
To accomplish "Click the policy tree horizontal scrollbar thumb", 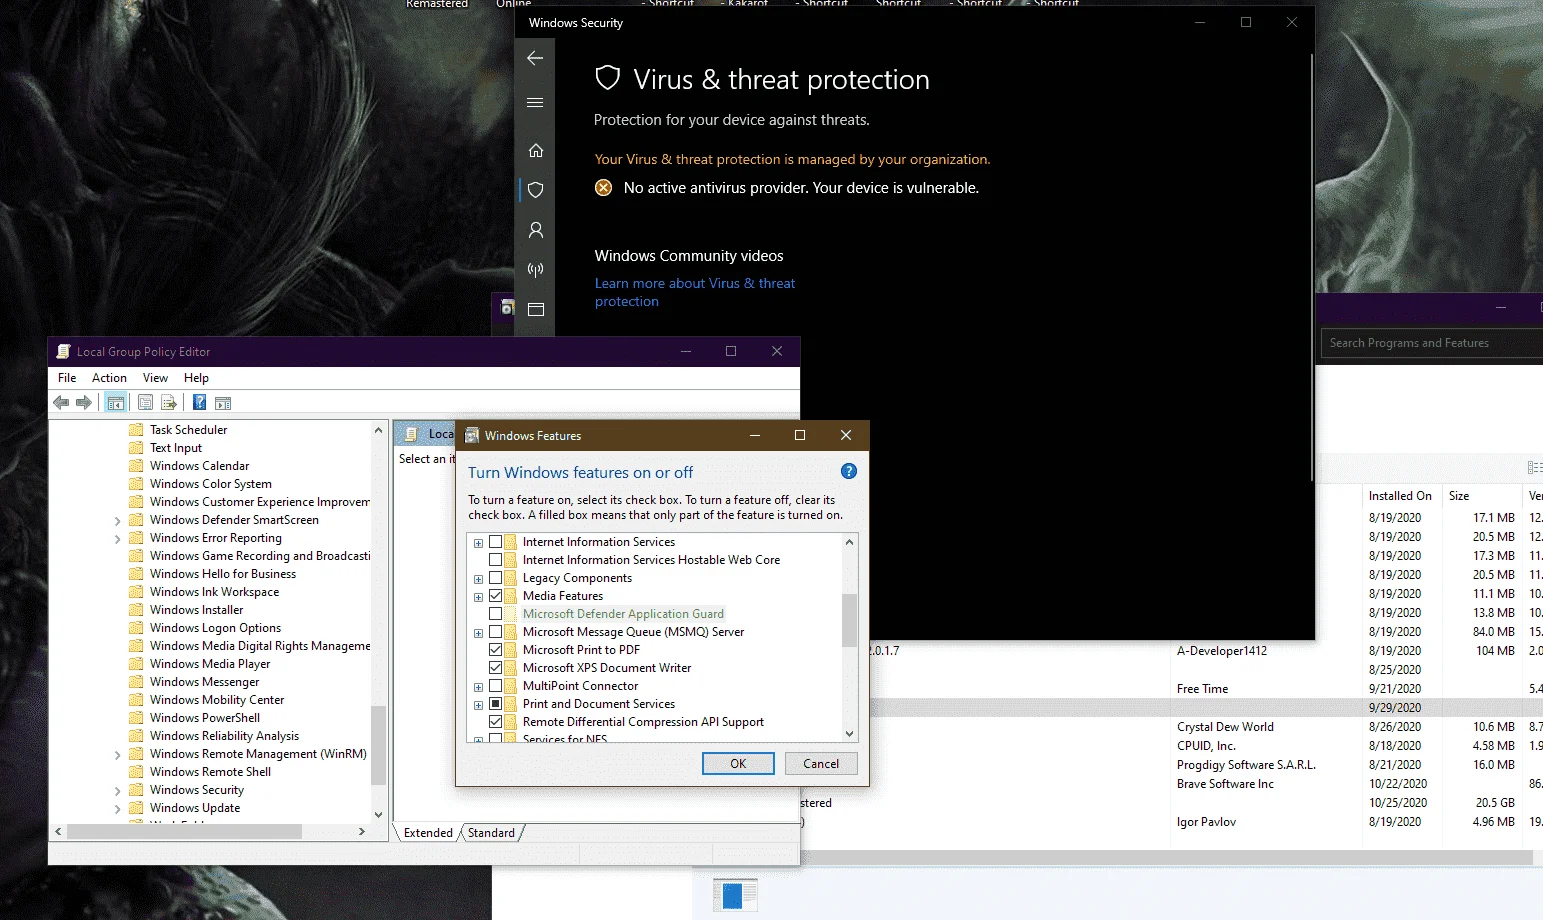I will pyautogui.click(x=184, y=832).
